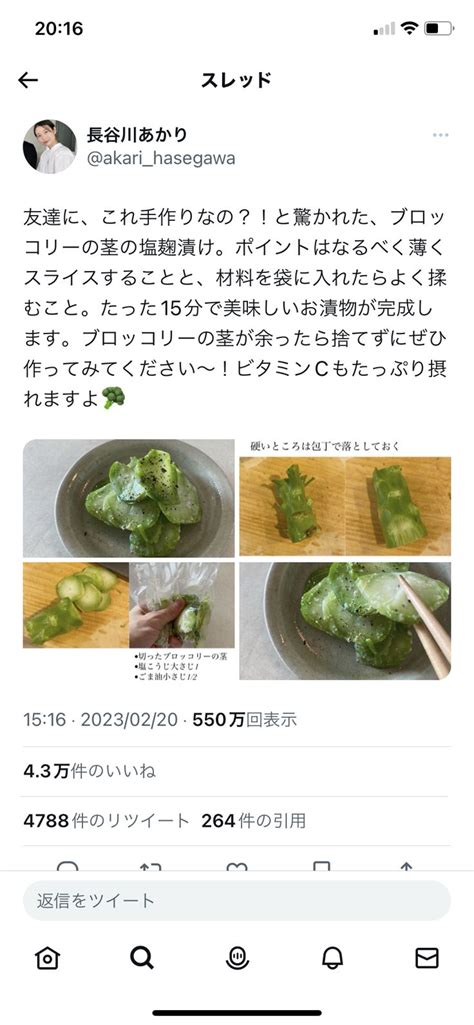474x1025 pixels.
Task: View 4788件のリツイート list
Action: (x=107, y=820)
